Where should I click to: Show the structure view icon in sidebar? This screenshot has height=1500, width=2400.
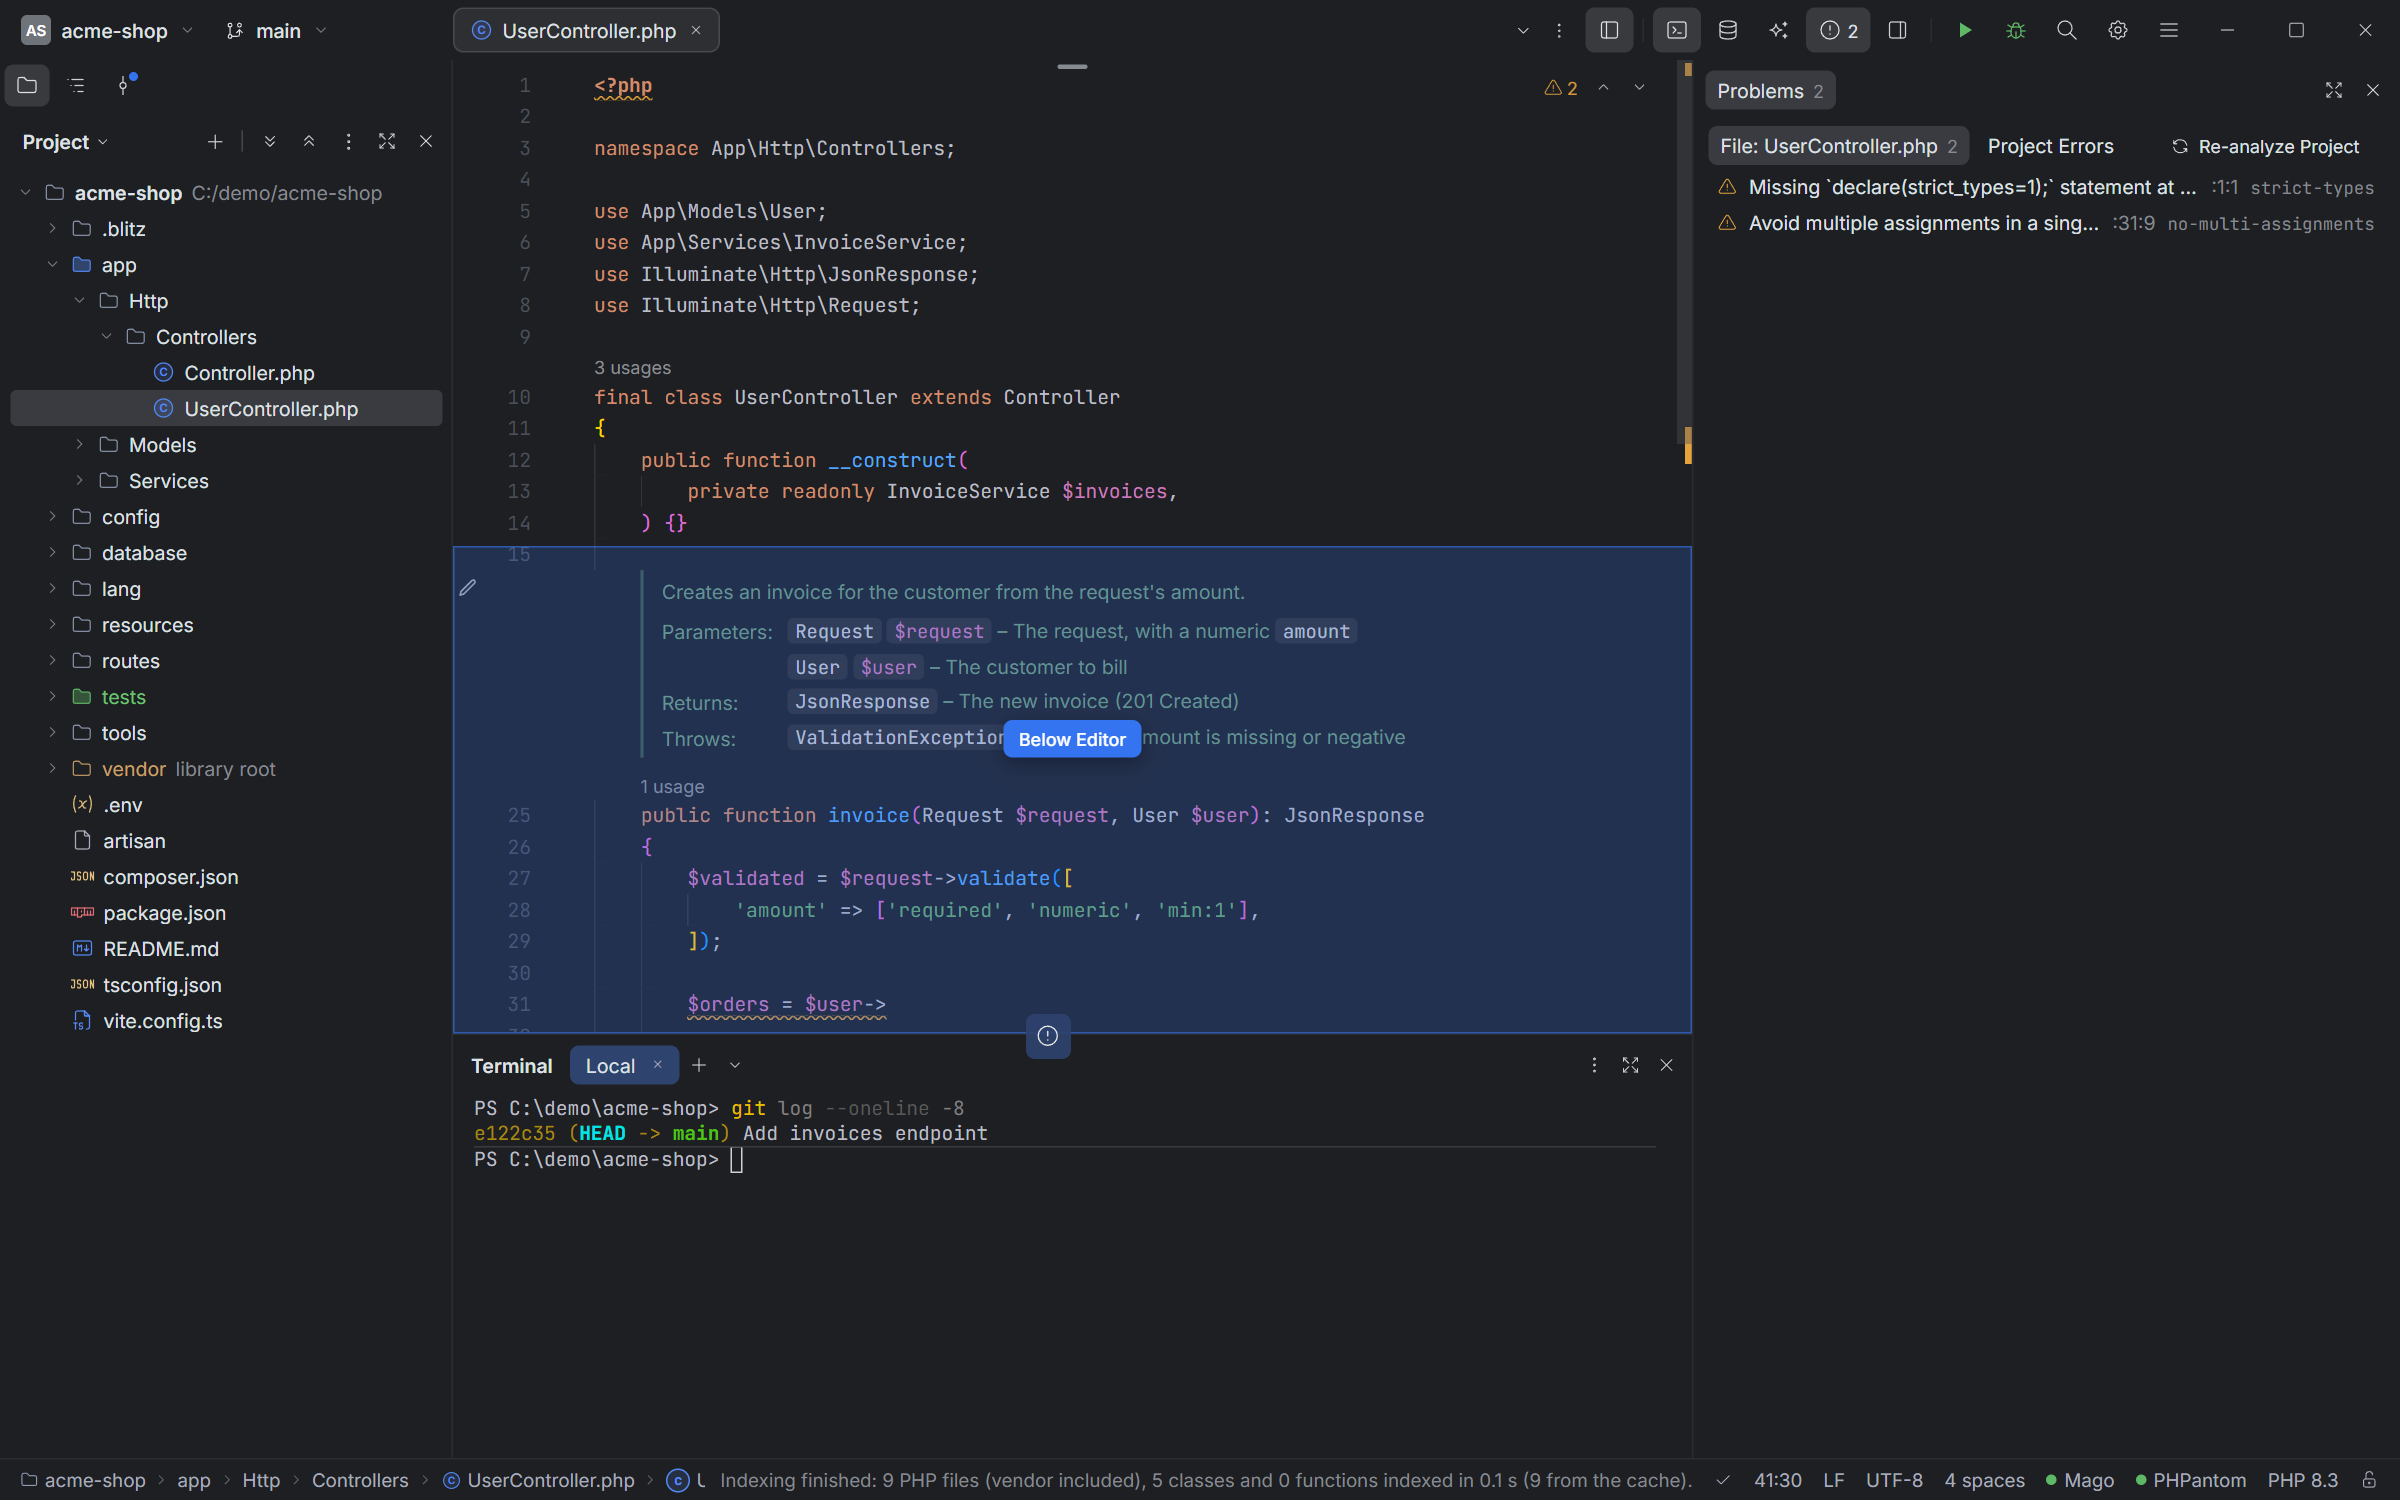[76, 85]
